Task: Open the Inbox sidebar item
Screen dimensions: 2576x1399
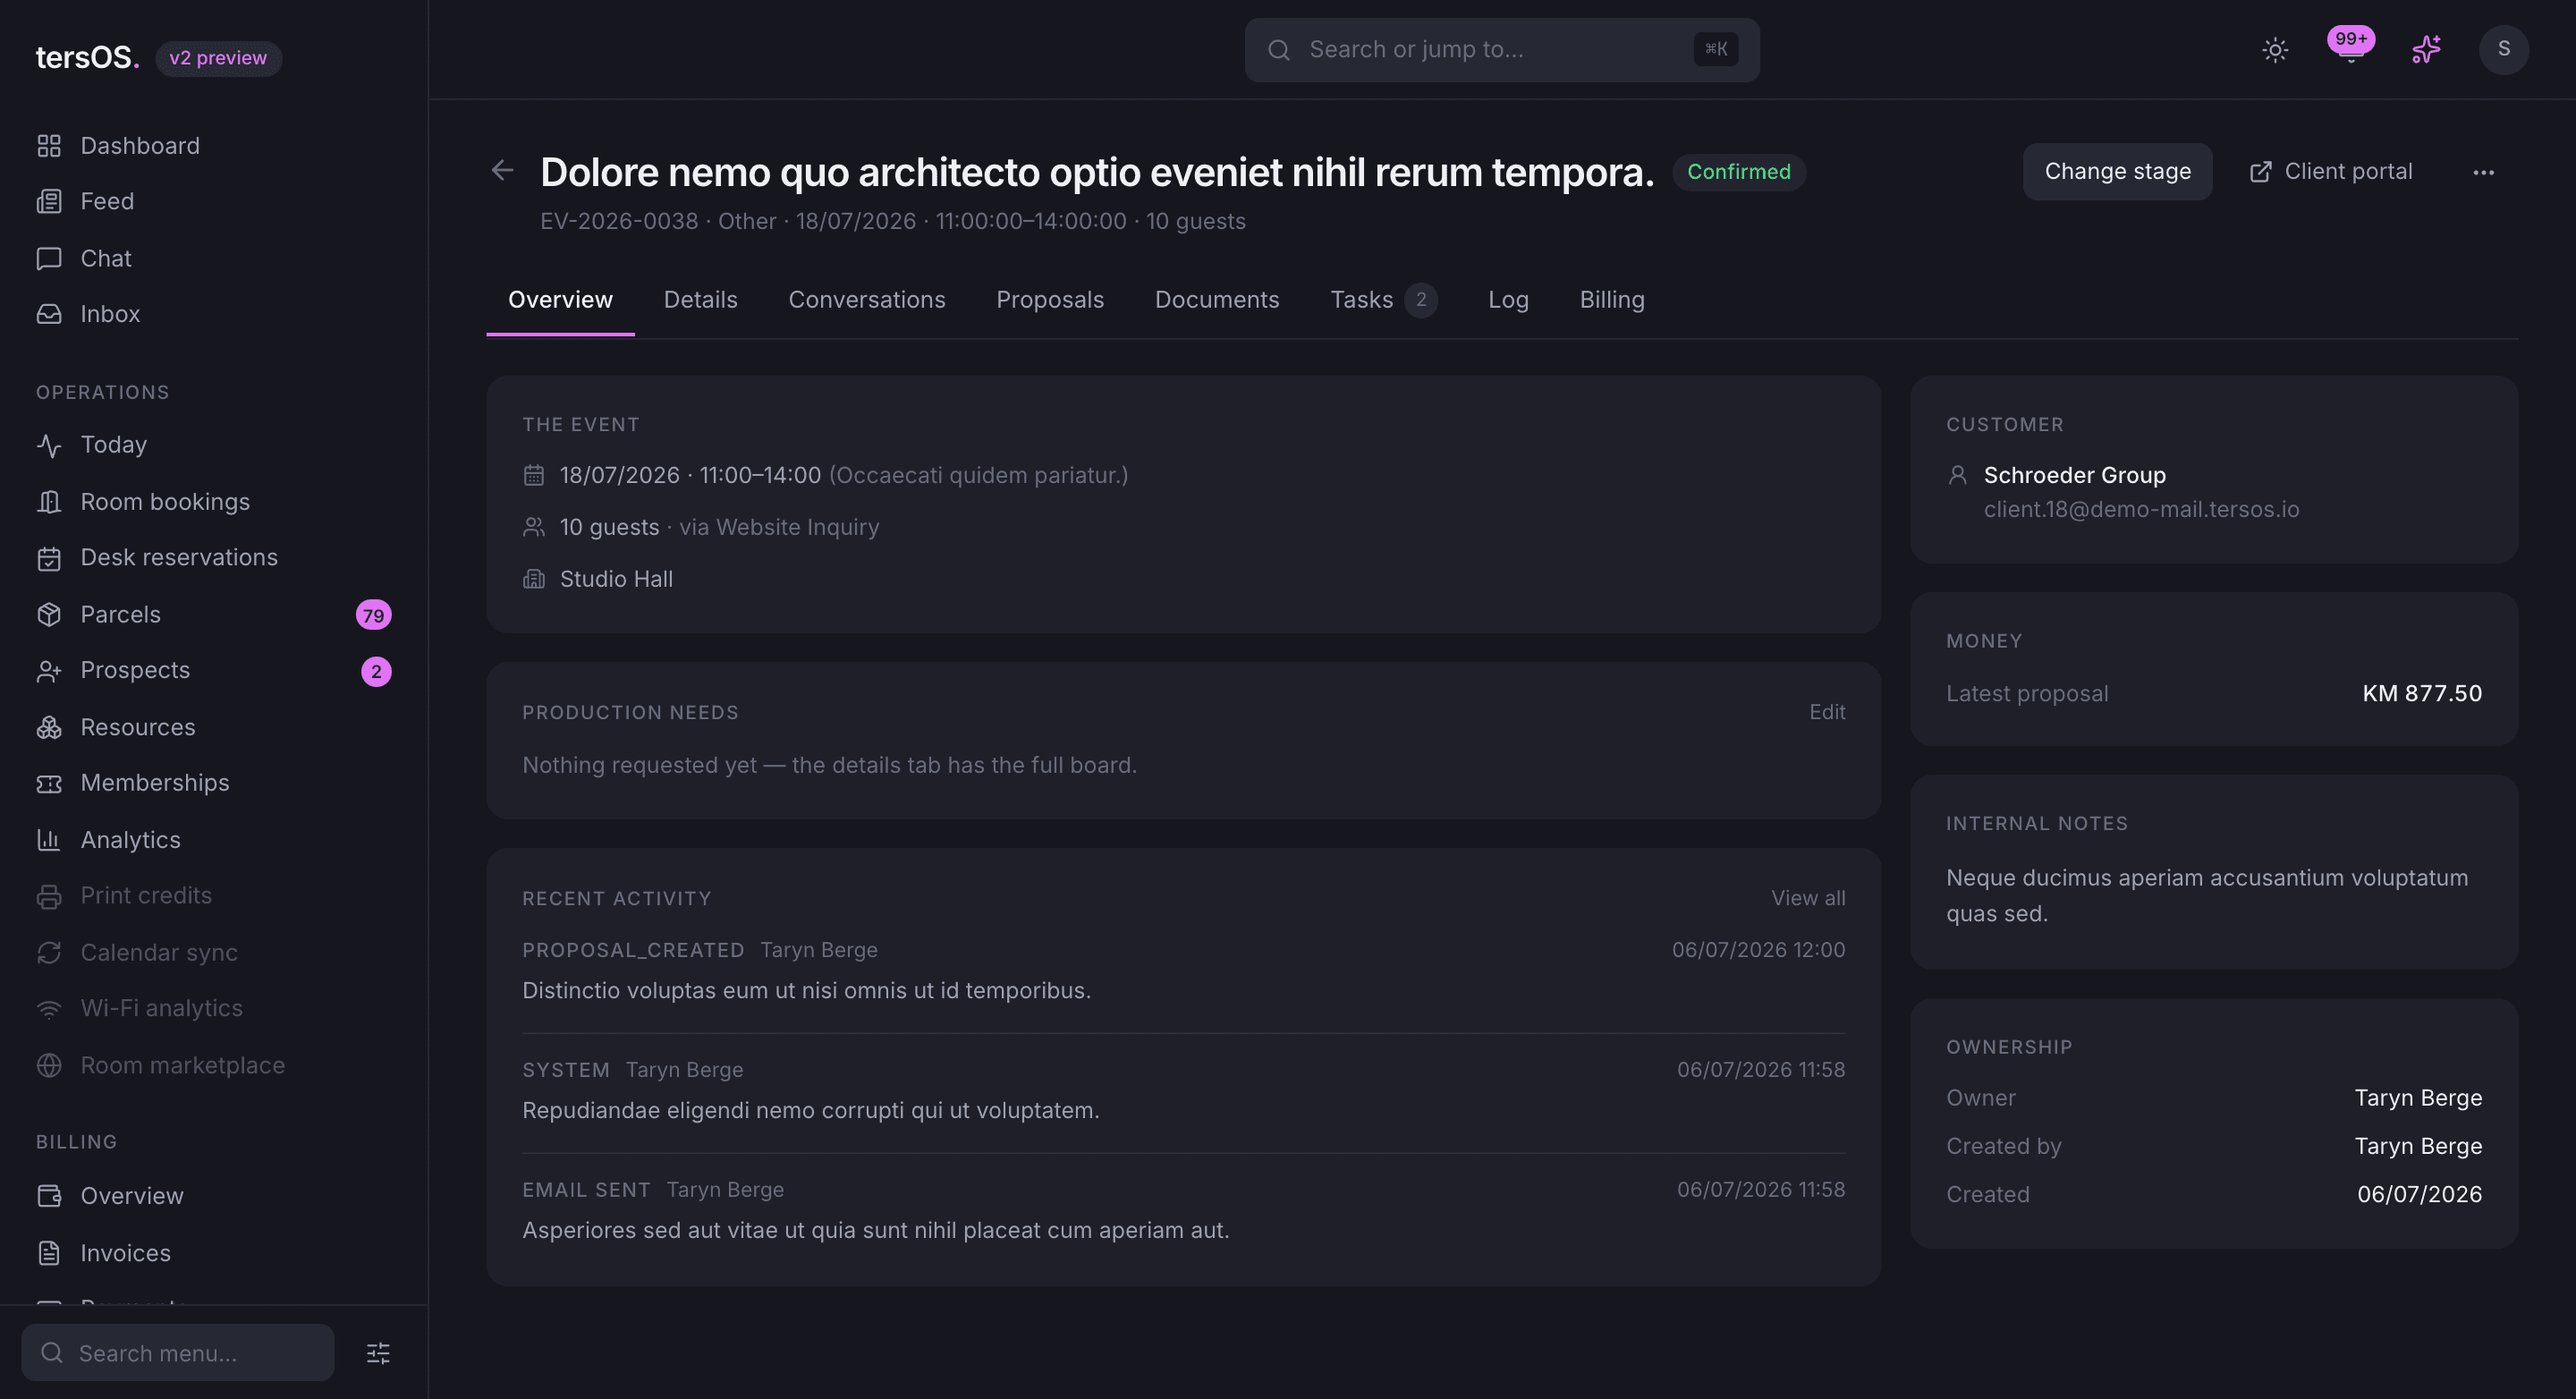Action: click(214, 314)
